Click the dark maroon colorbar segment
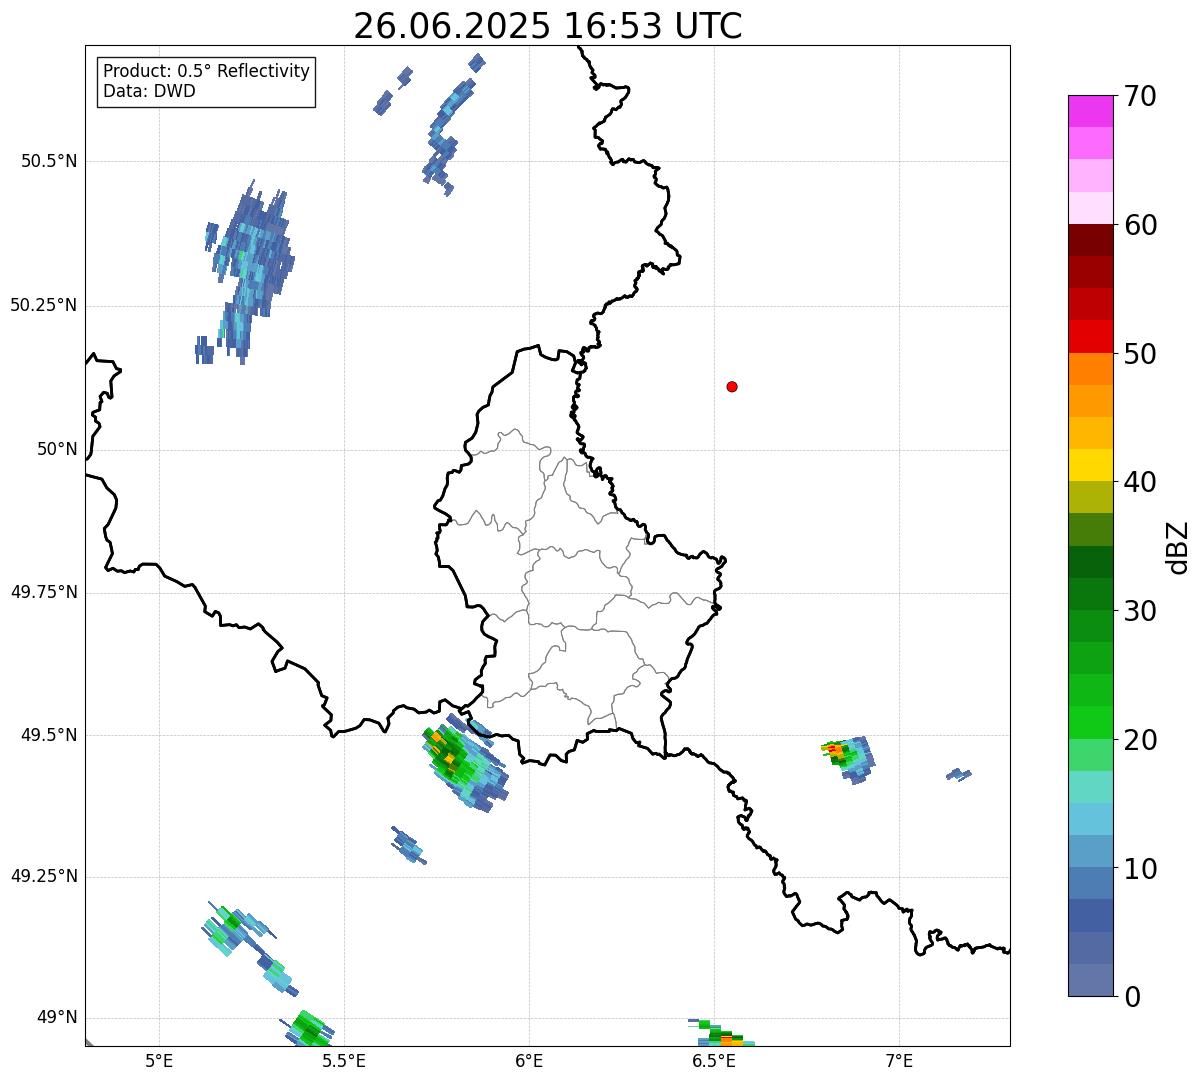1202x1081 pixels. point(1091,240)
